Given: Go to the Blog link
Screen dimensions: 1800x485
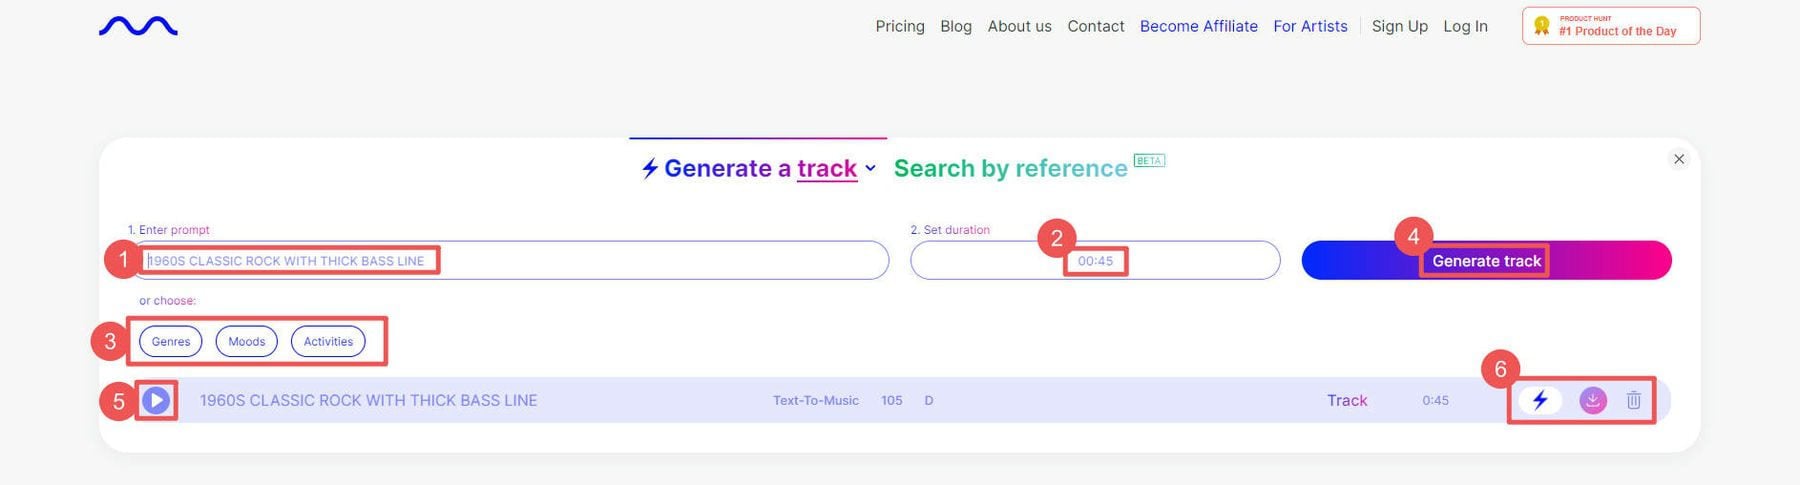Looking at the screenshot, I should click(x=956, y=26).
